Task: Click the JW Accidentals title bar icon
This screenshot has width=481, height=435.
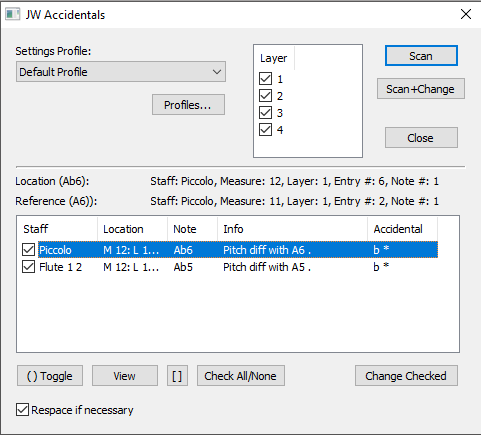Action: 13,14
